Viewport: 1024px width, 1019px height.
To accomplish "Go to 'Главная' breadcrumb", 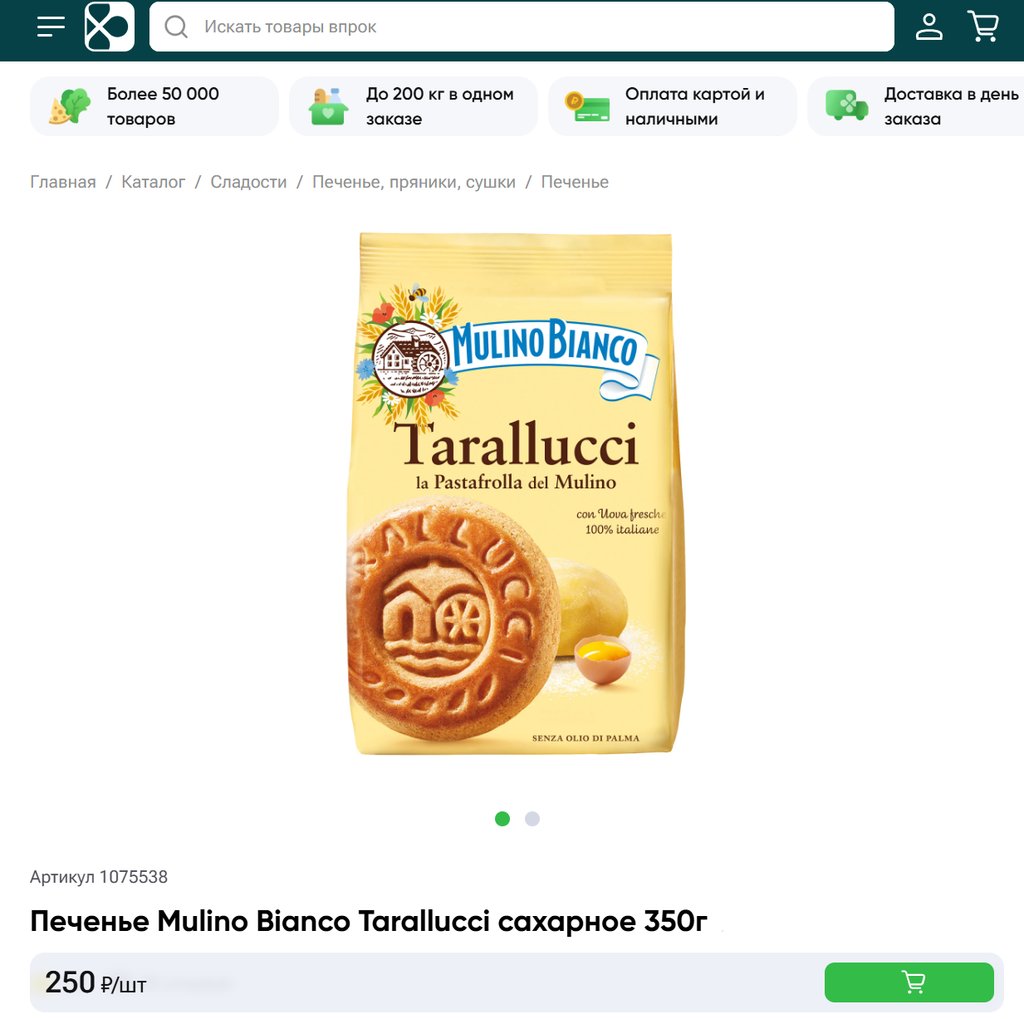I will click(63, 182).
